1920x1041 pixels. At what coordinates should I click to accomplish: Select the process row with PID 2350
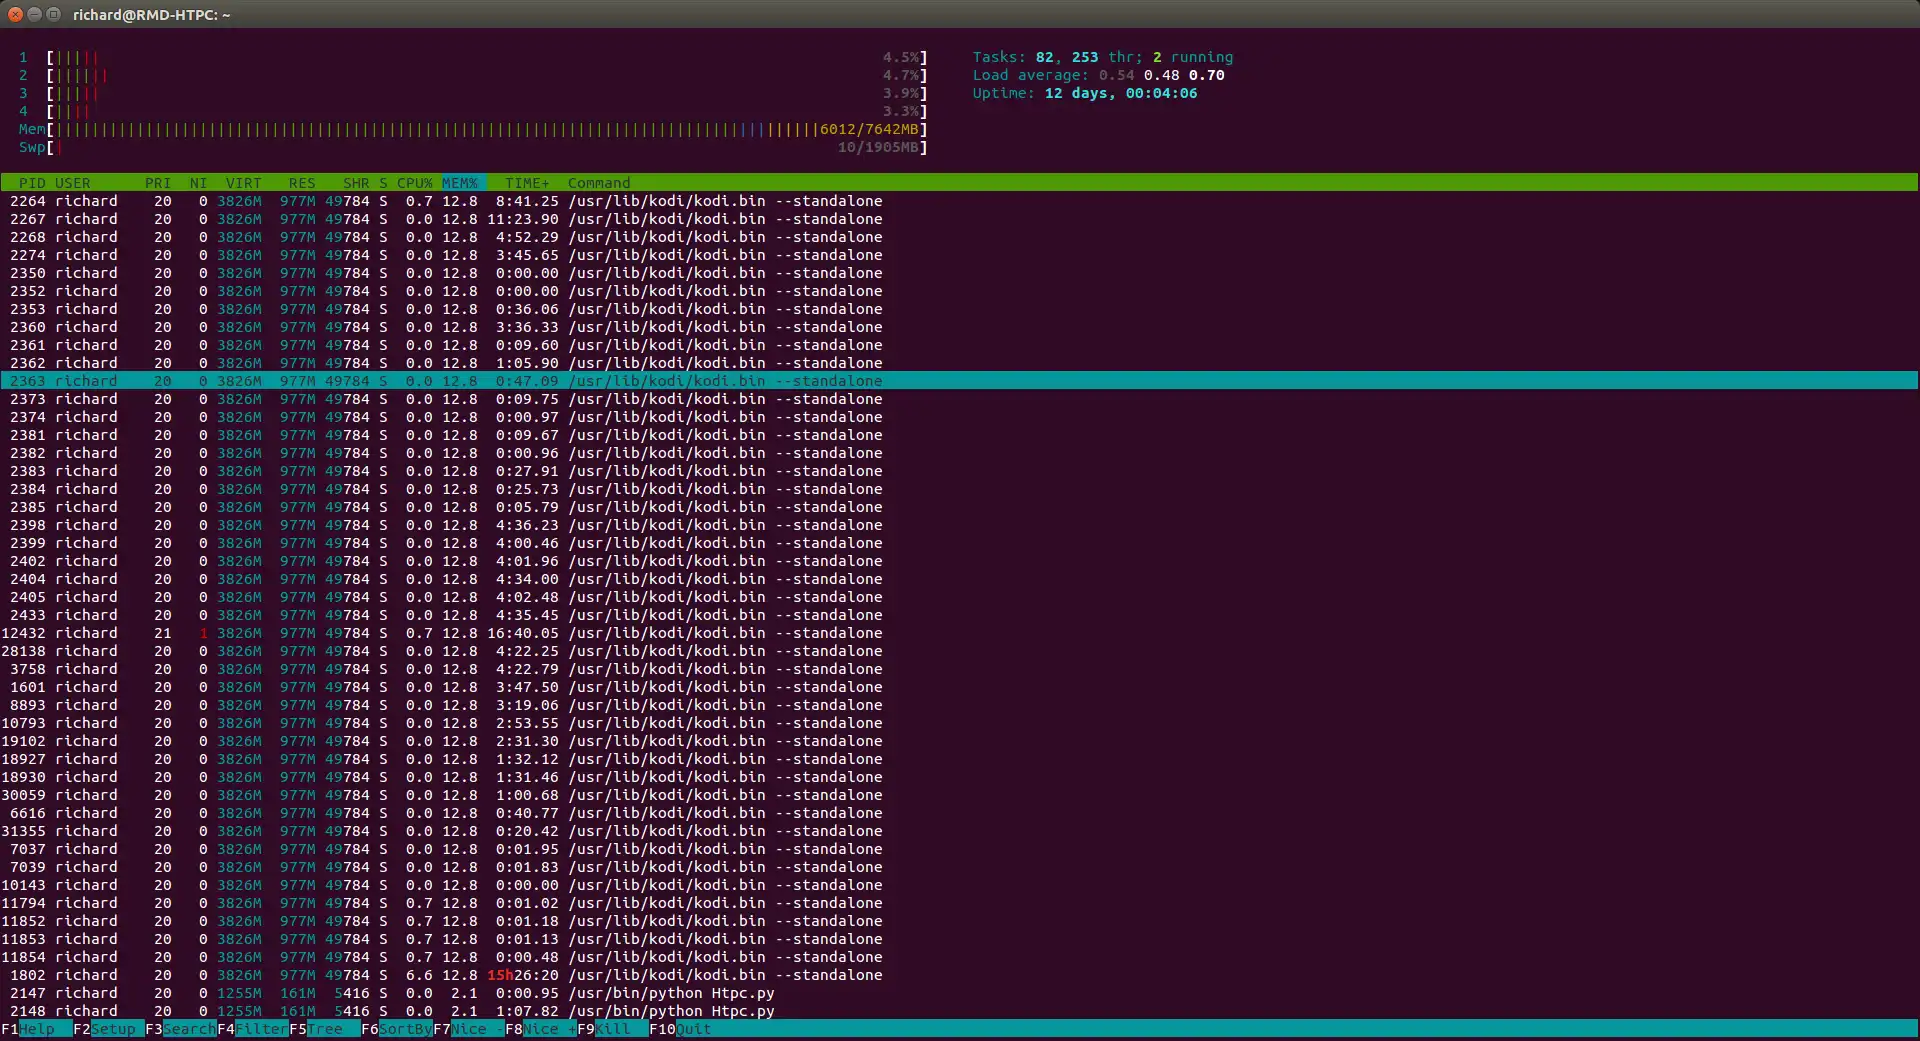(959, 273)
